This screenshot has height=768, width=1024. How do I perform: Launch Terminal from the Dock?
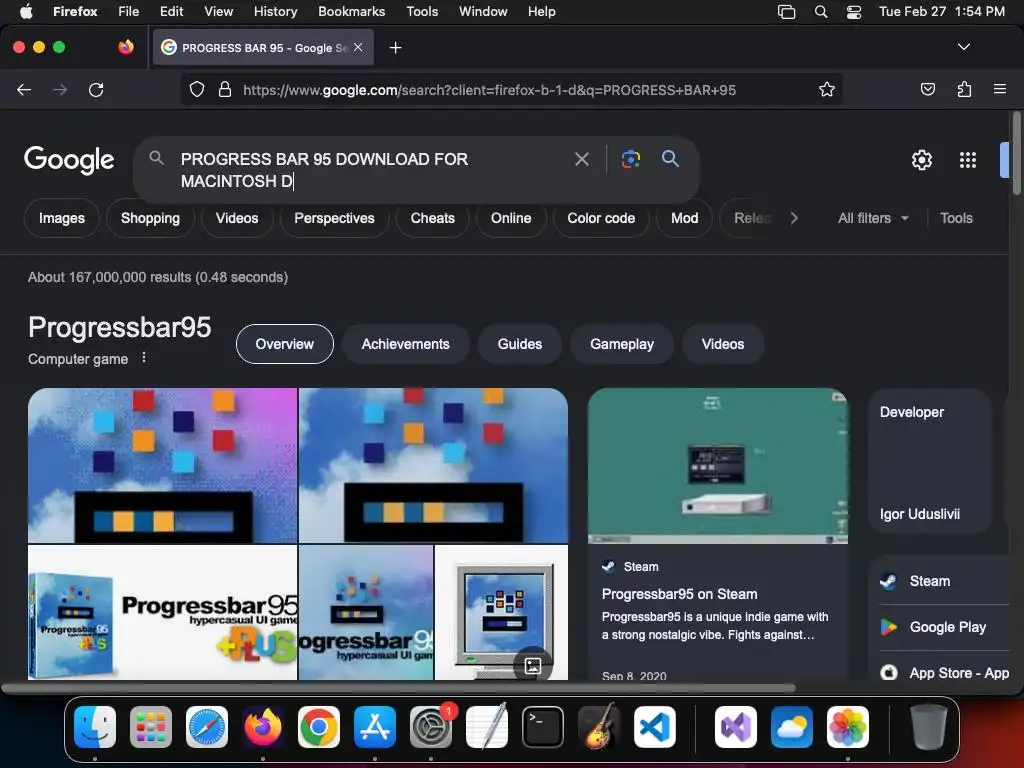pos(543,727)
